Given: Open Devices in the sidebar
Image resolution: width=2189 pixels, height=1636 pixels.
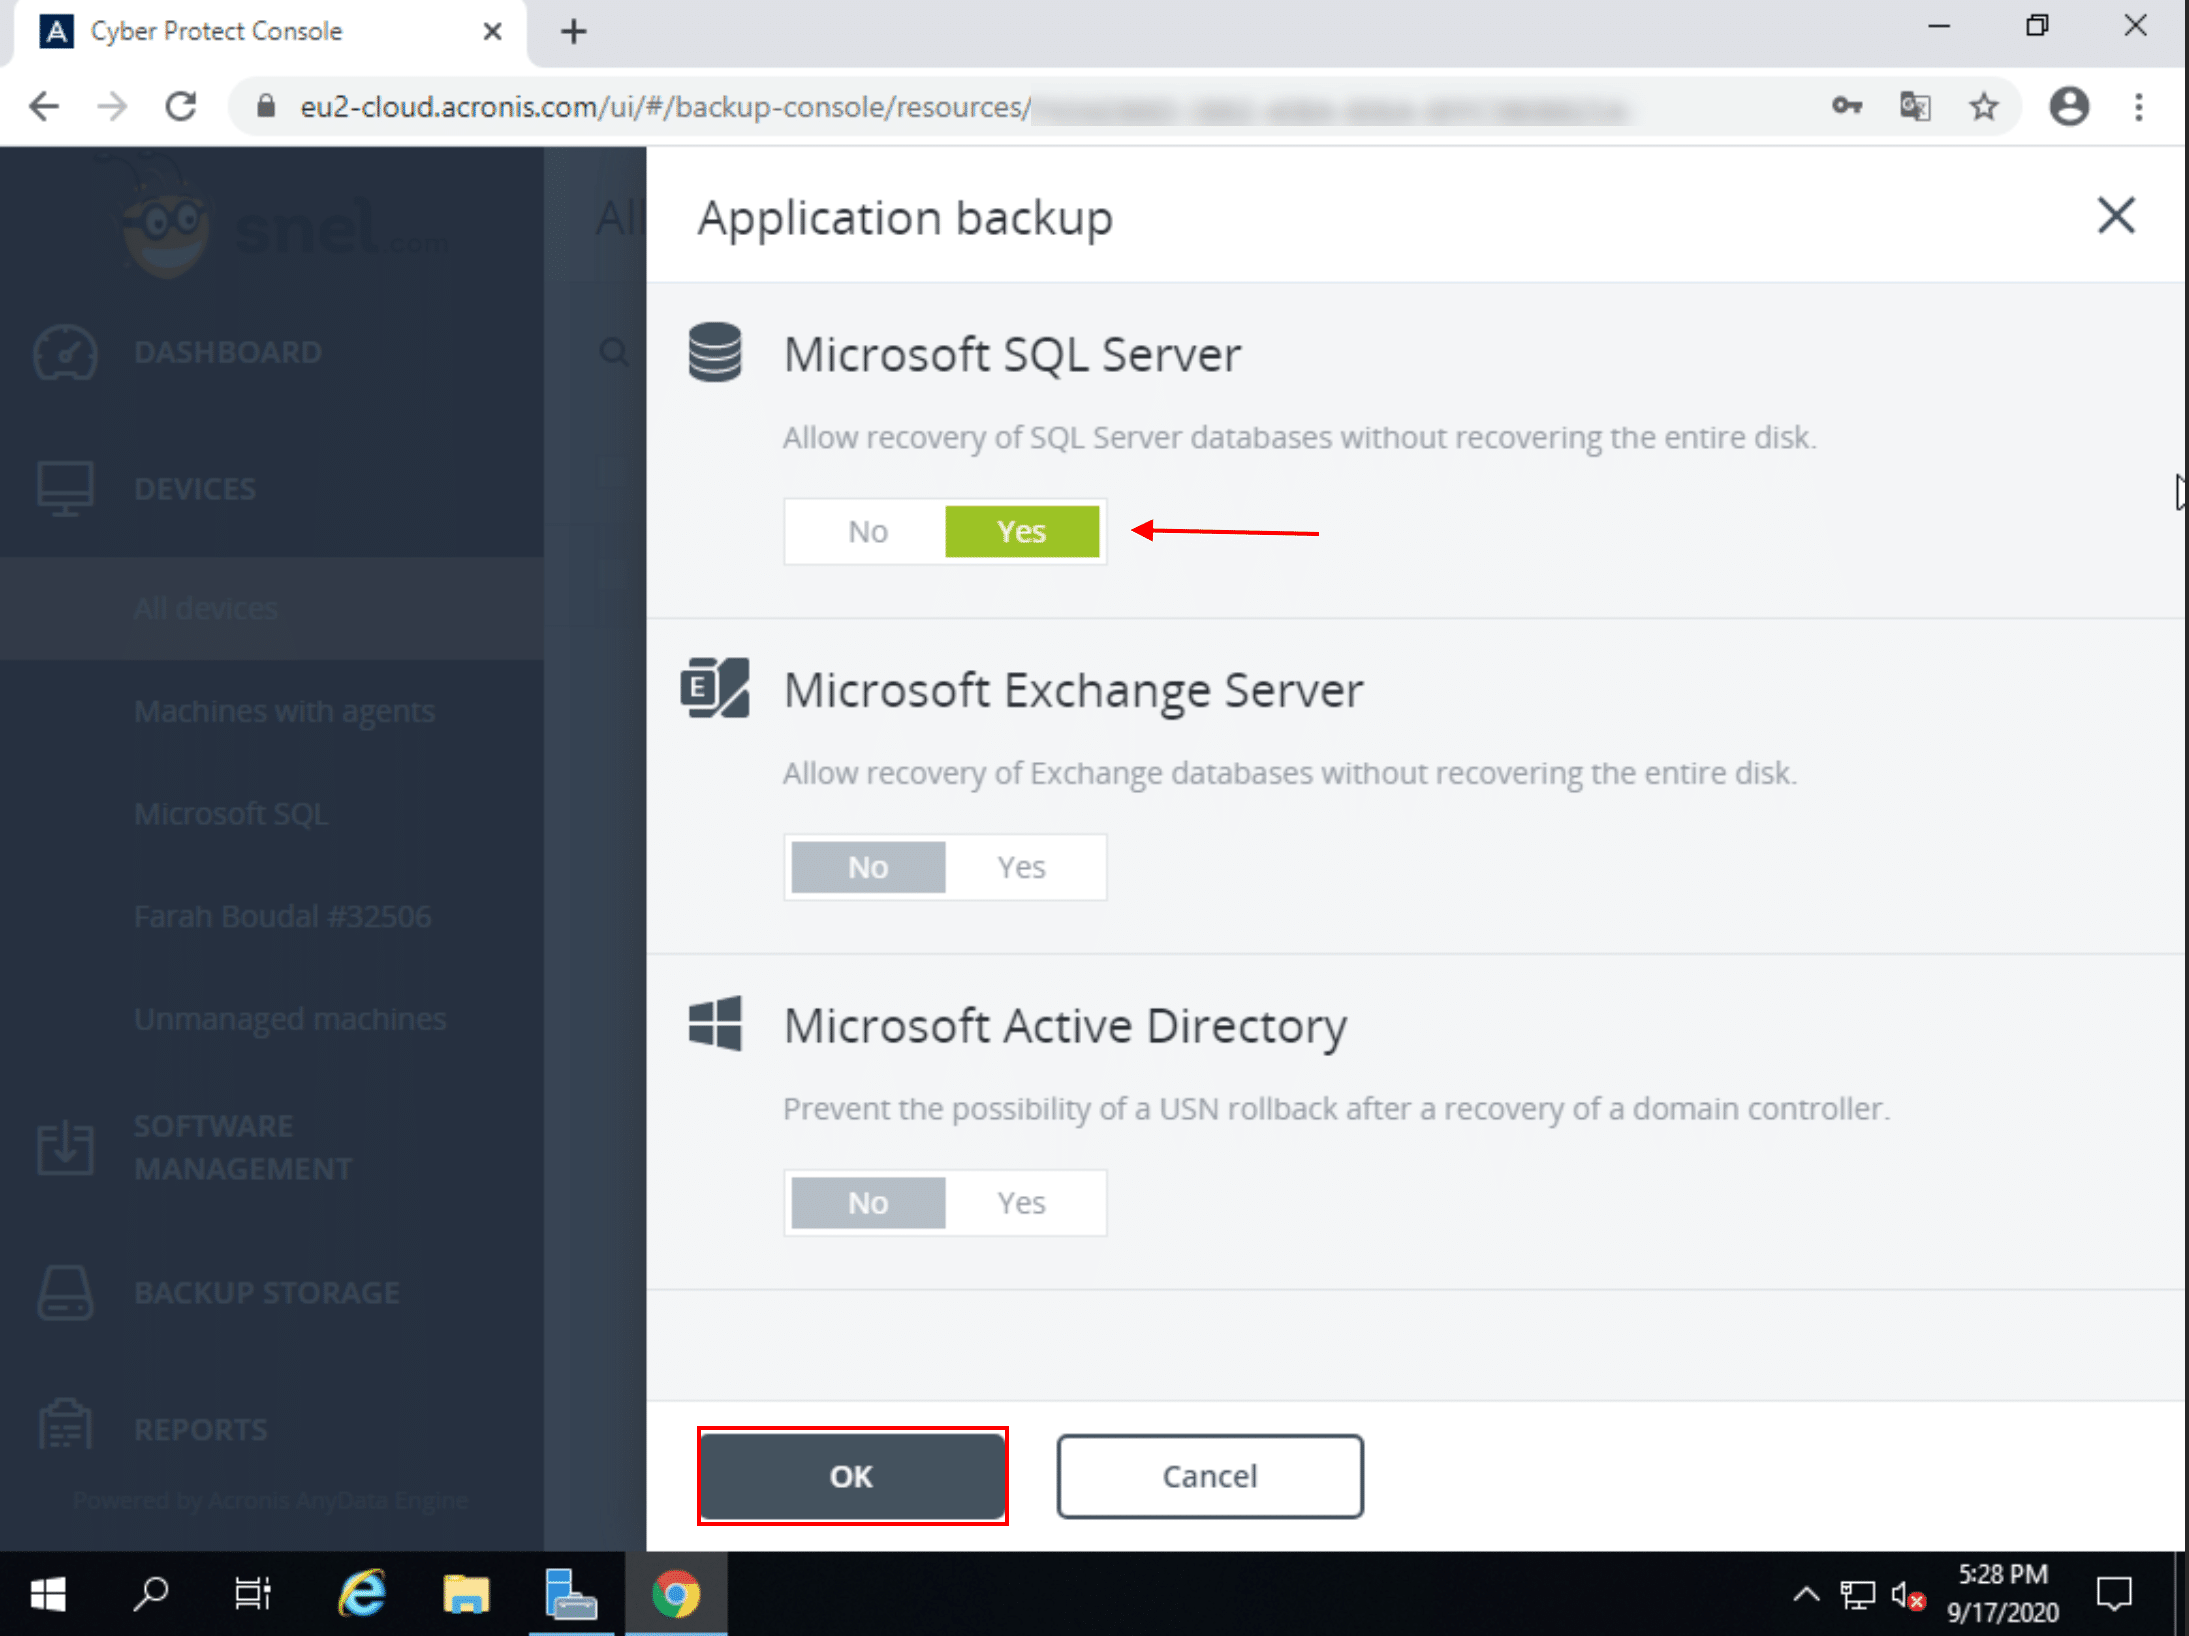Looking at the screenshot, I should pos(195,489).
